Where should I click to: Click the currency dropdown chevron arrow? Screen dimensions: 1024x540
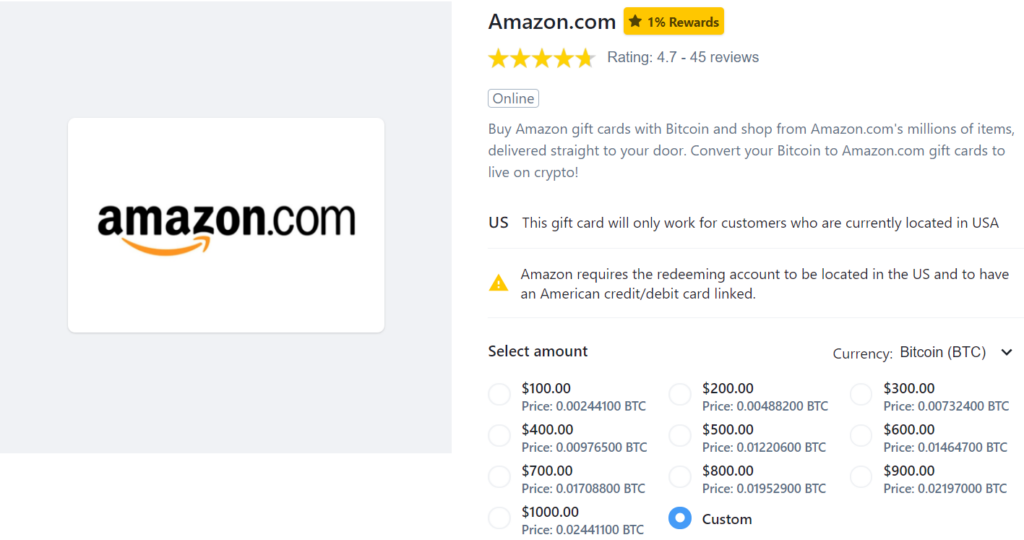click(1006, 353)
